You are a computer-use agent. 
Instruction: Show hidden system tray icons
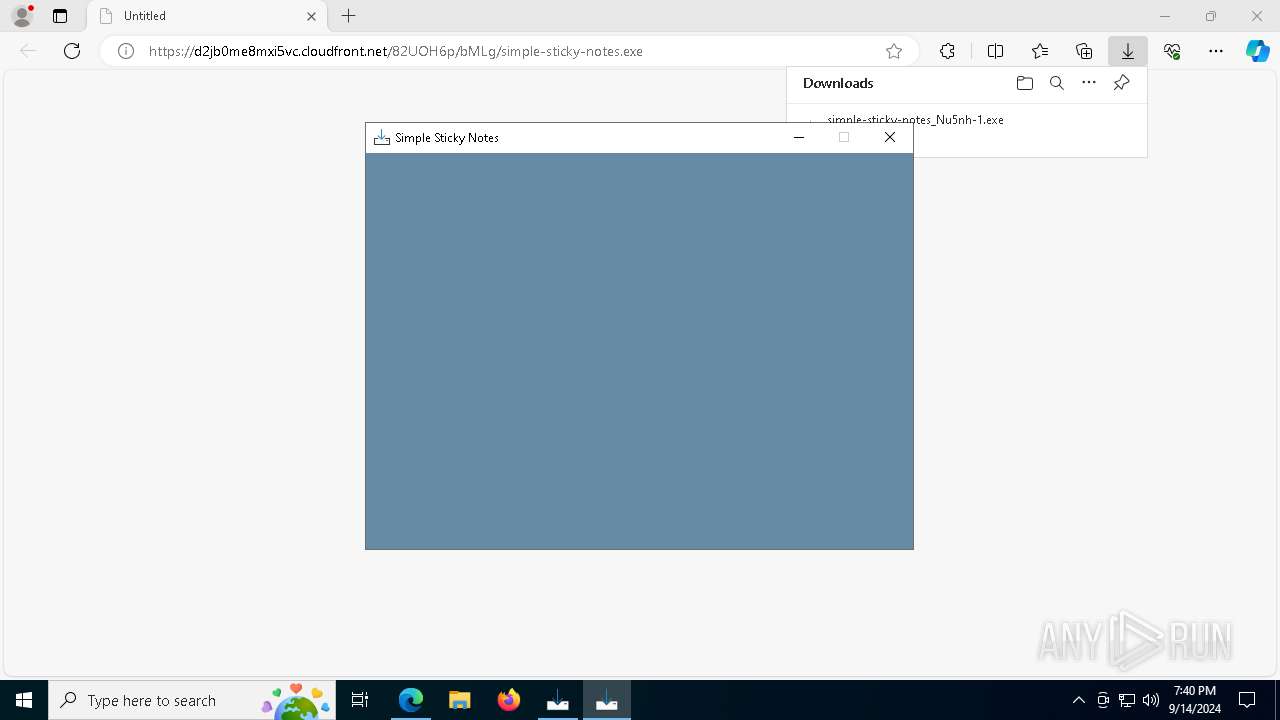click(1078, 700)
